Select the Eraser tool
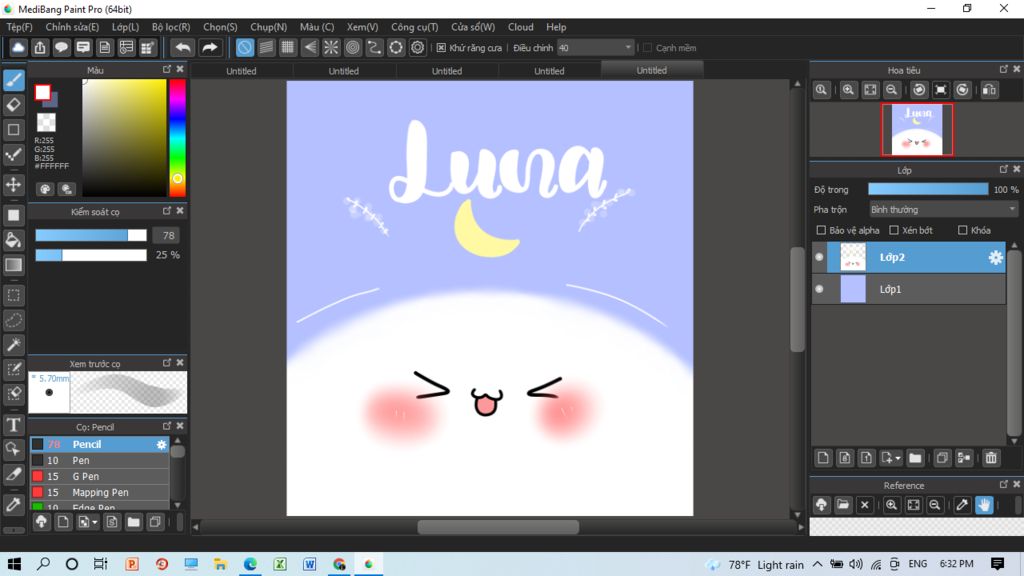Viewport: 1024px width, 576px height. click(14, 104)
